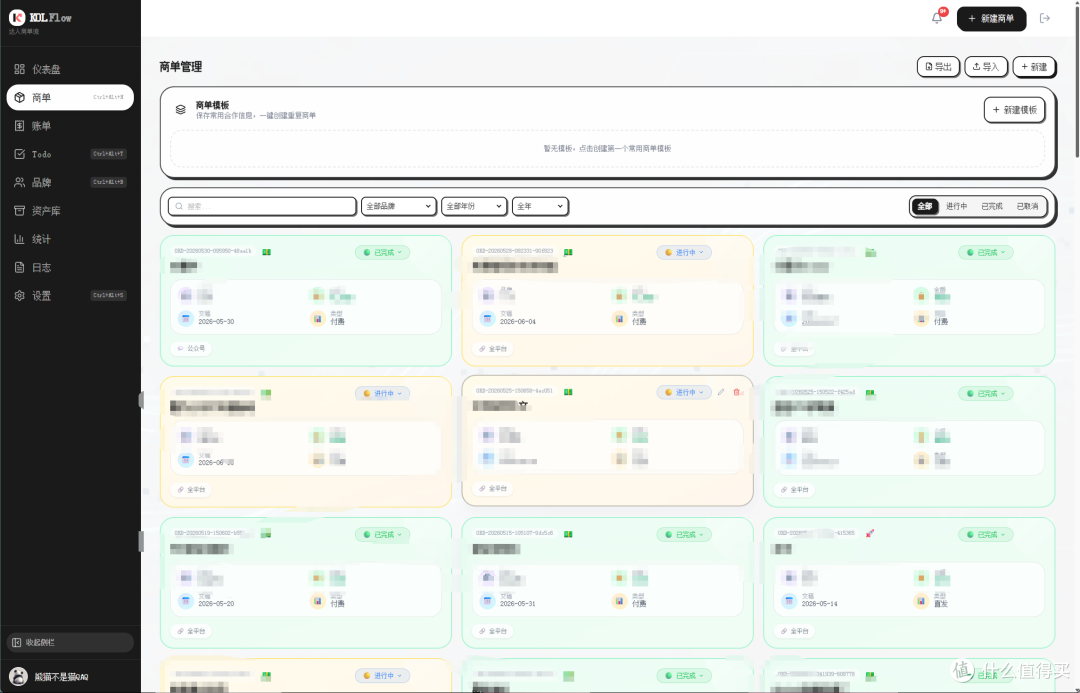Click the 商单模板 layers icon

point(180,110)
